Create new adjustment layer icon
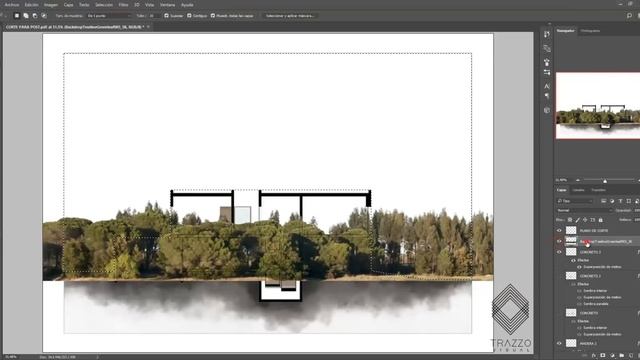The width and height of the screenshot is (640, 360). 612,356
